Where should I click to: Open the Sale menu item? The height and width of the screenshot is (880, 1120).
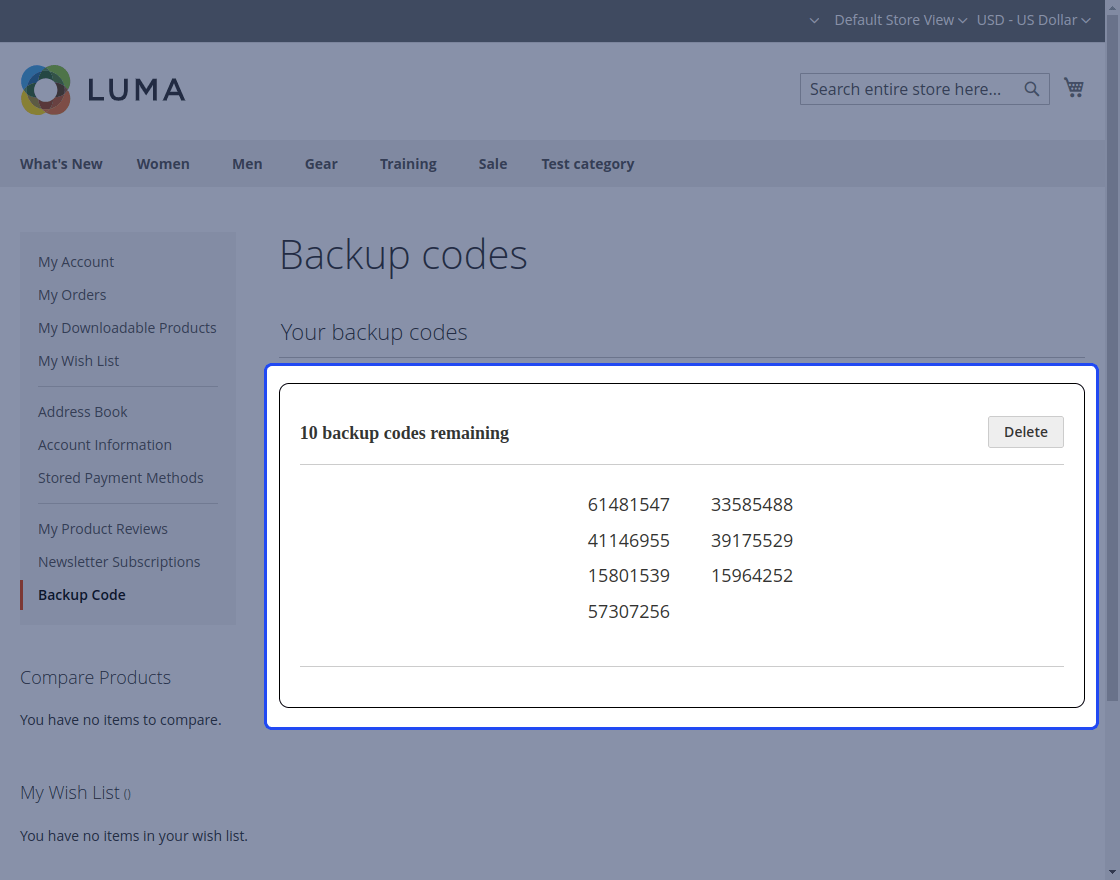tap(492, 164)
